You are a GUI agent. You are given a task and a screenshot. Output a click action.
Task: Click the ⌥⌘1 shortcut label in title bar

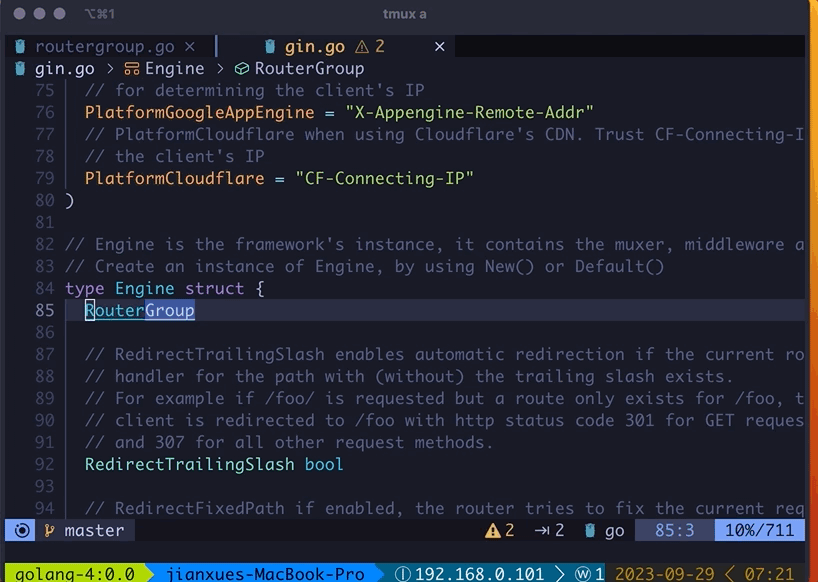point(99,14)
